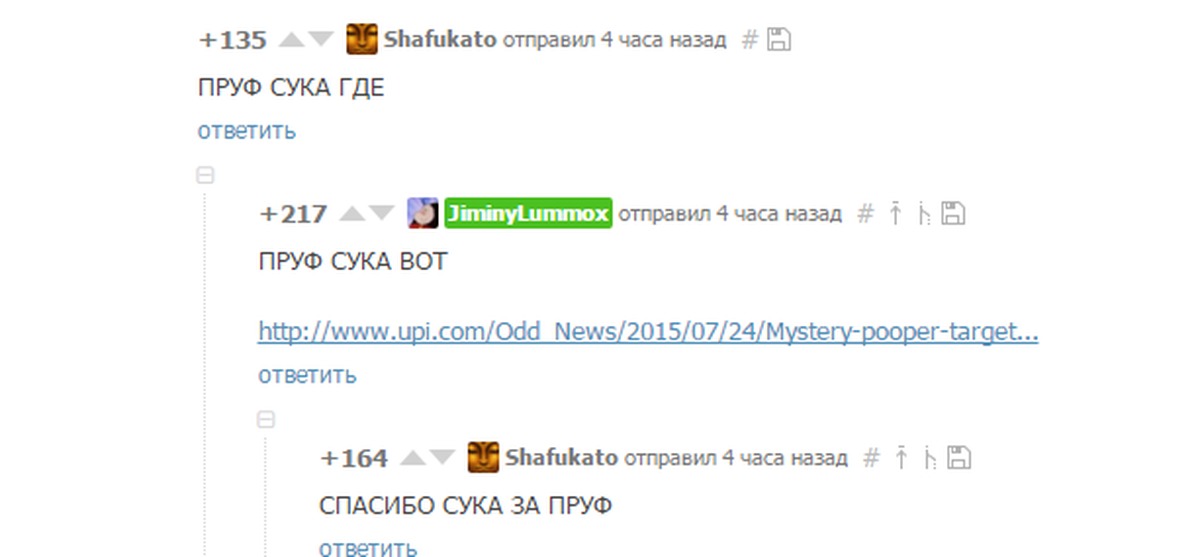Reply to the ПРУФ СУКА ГДЕ comment
The image size is (1200, 557).
tap(247, 131)
